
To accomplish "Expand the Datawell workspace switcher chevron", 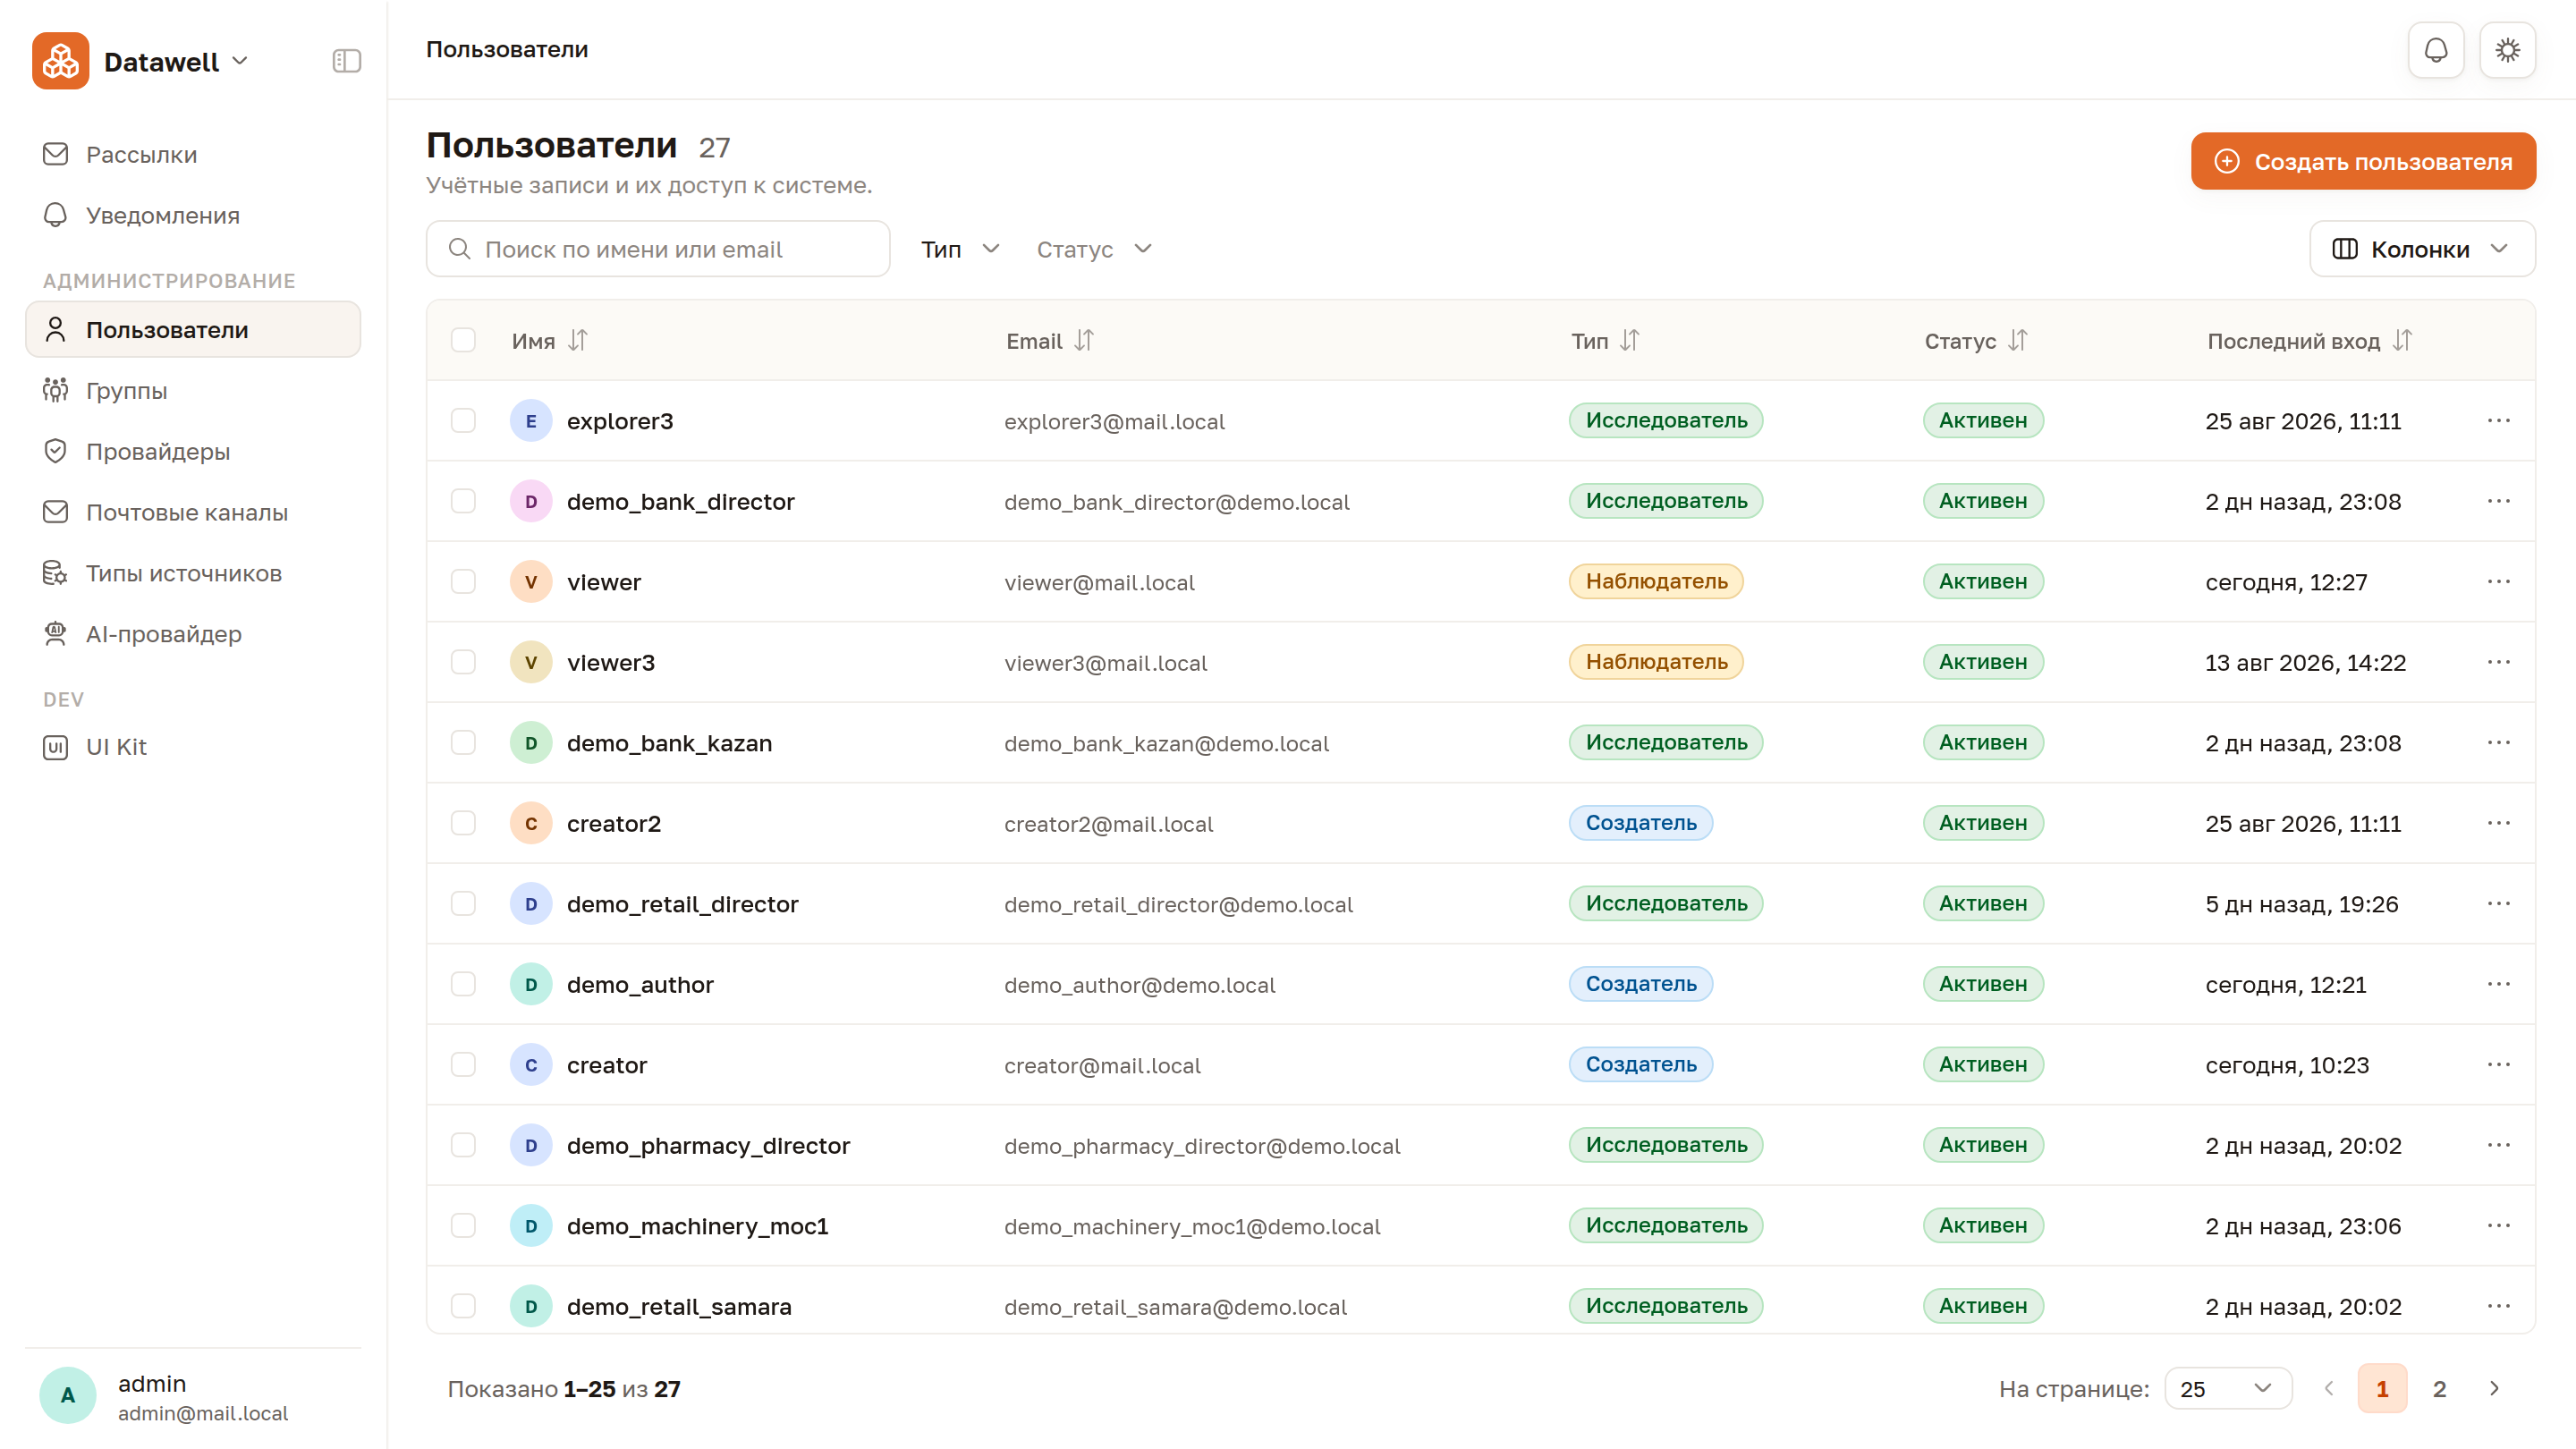I will (x=240, y=61).
